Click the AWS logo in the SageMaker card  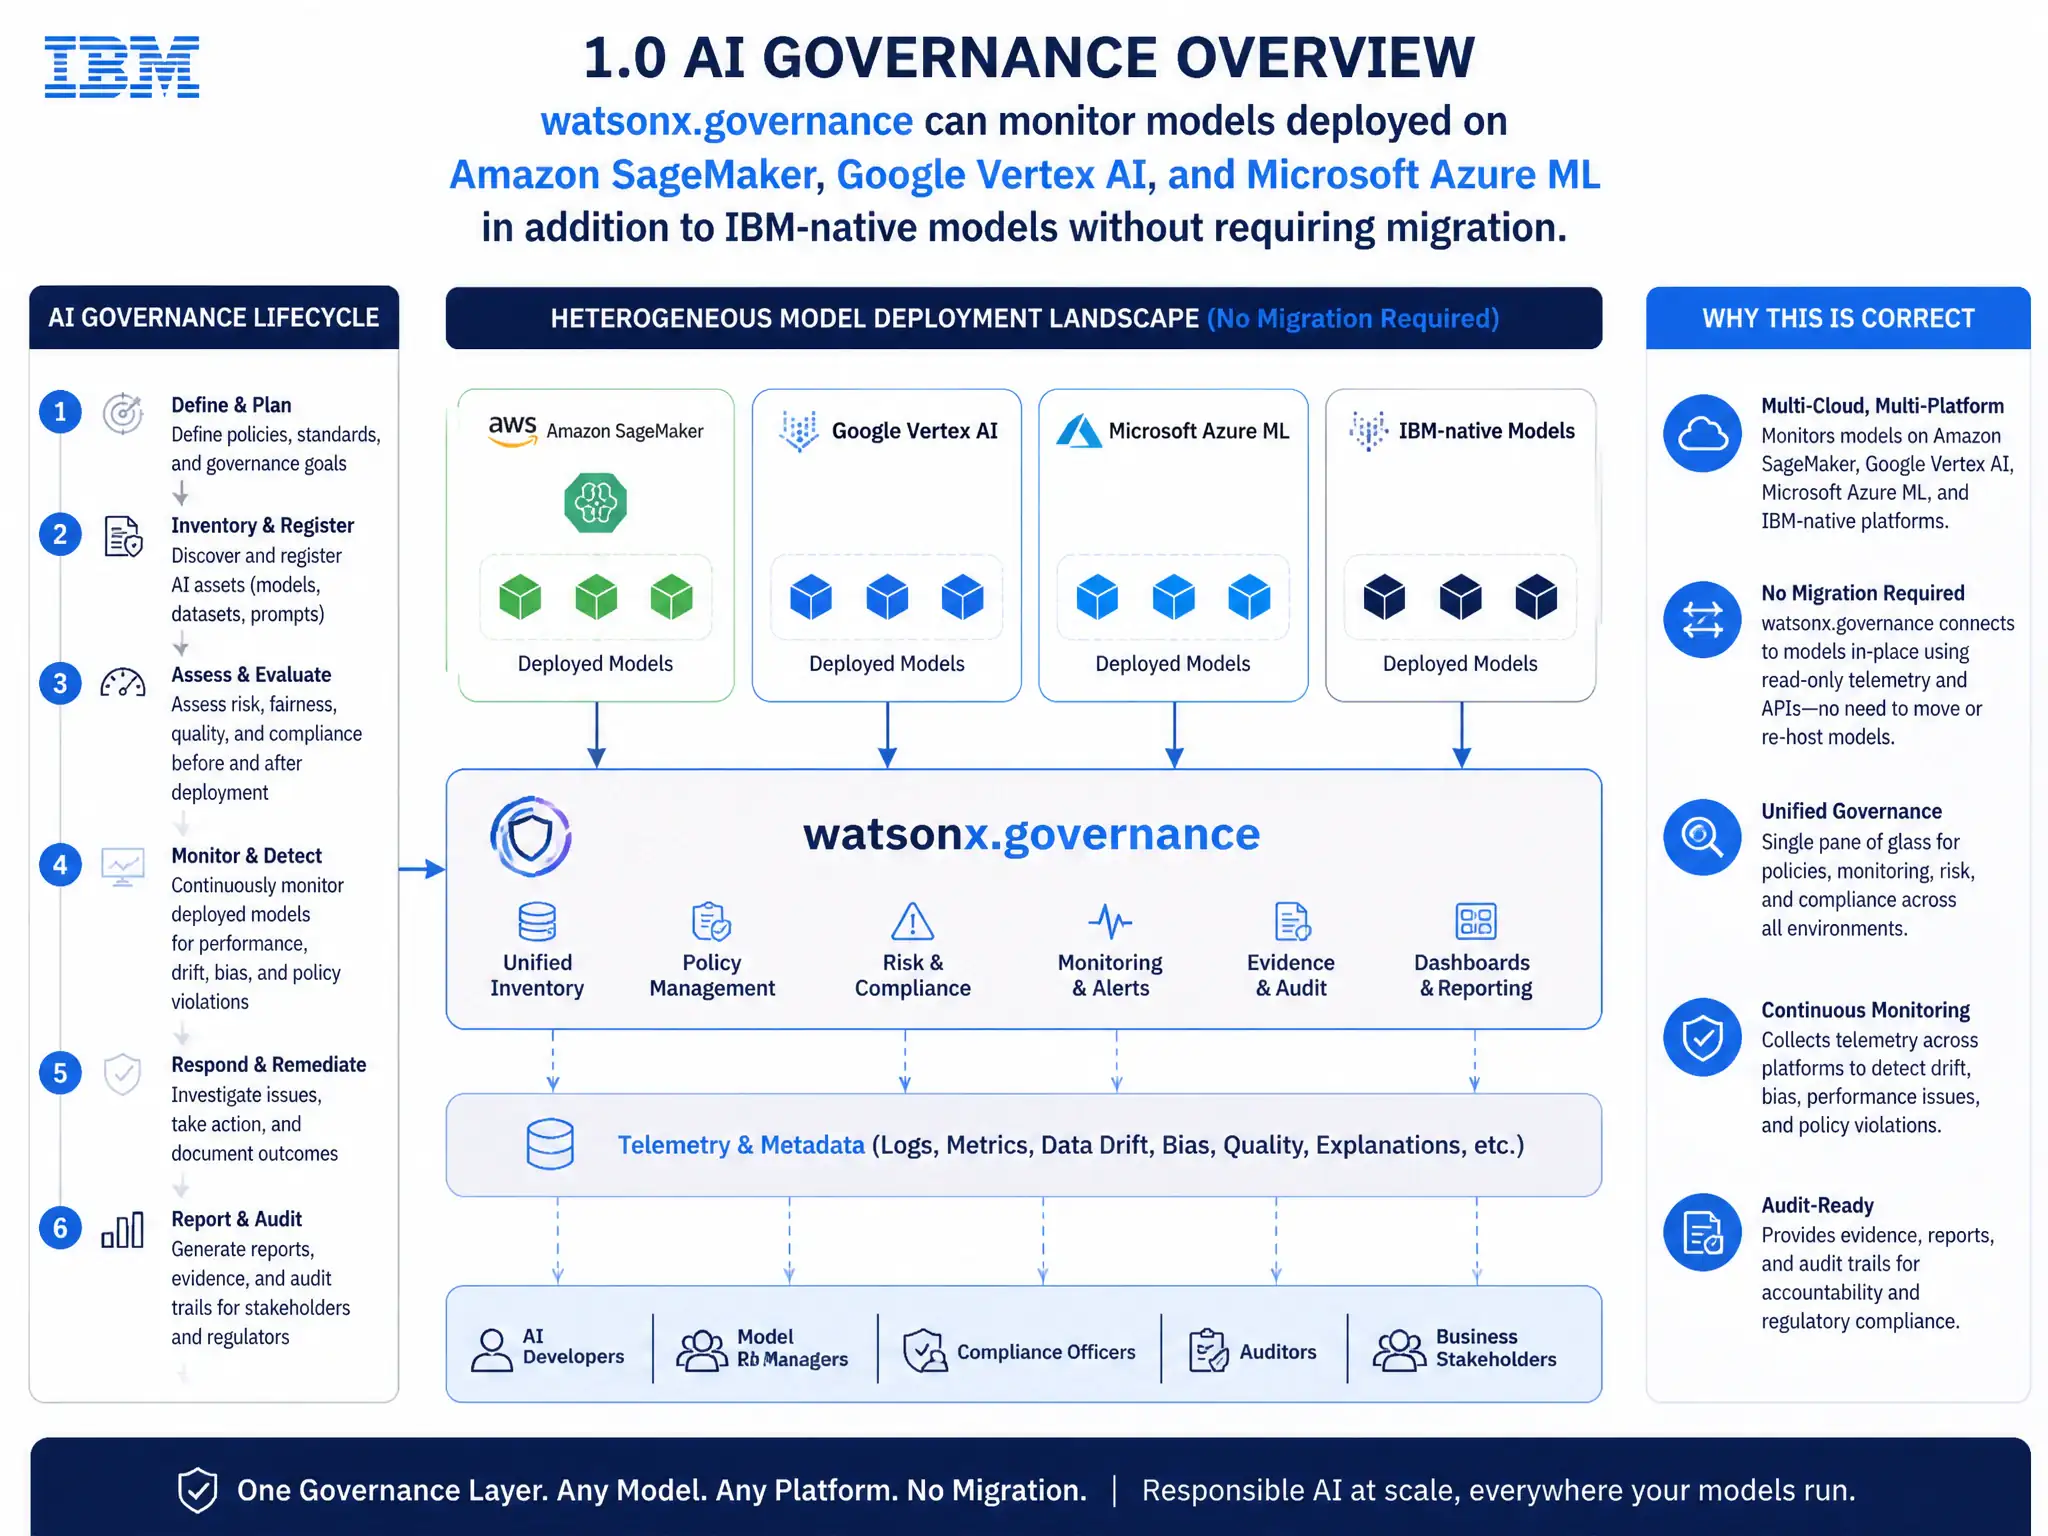512,430
